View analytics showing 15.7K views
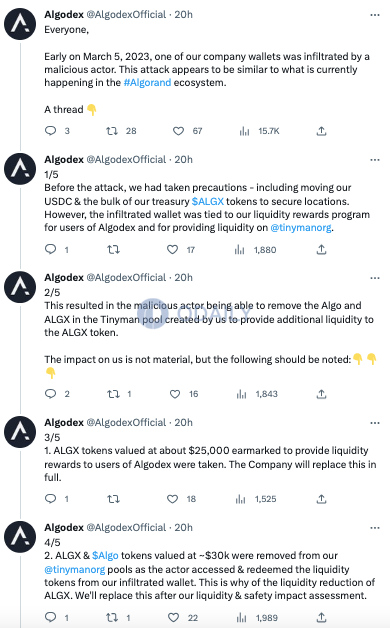Viewport: 390px width, 628px height. click(259, 131)
